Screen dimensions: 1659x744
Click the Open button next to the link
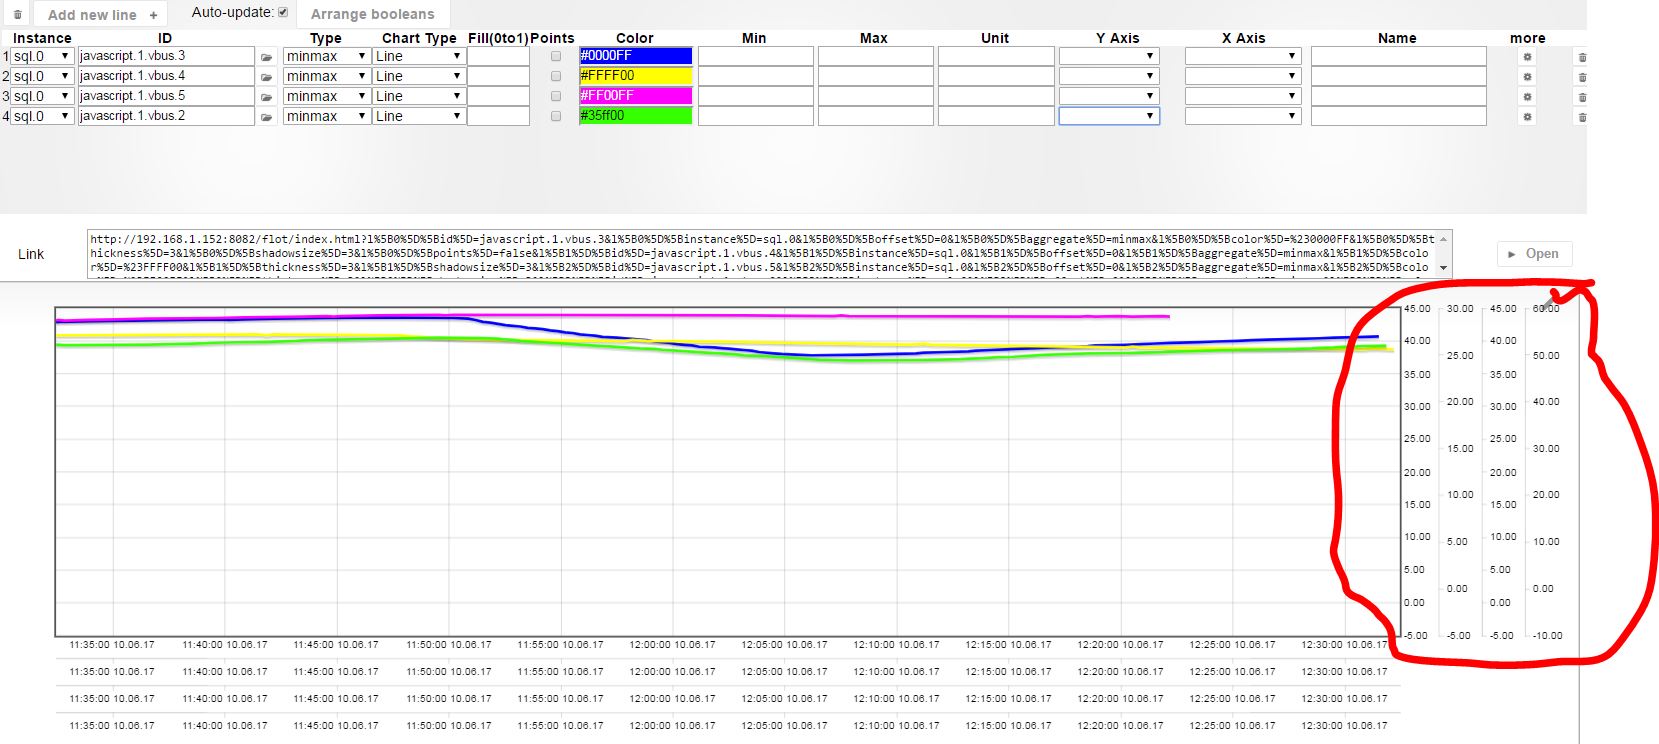1534,254
